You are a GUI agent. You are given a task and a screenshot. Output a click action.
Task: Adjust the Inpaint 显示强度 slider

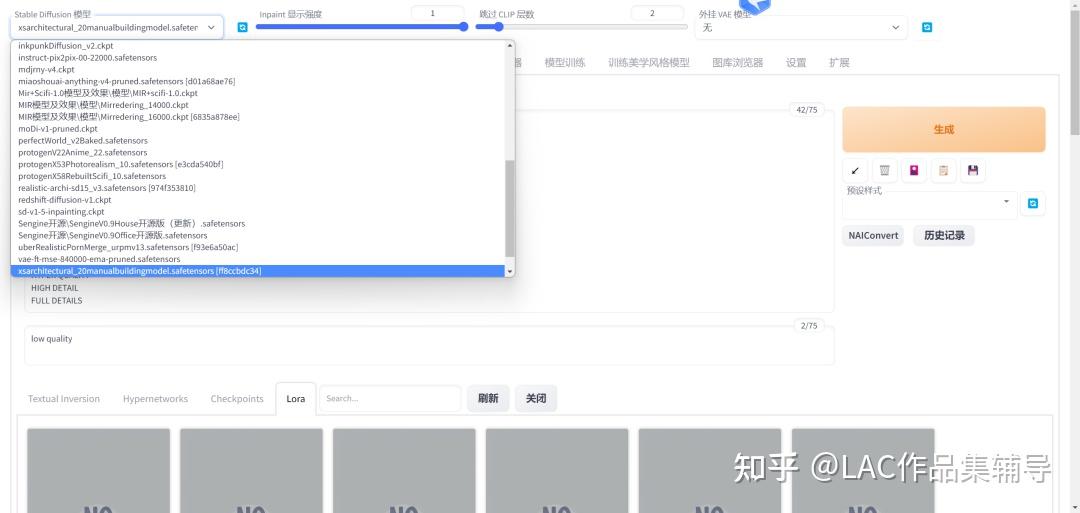pyautogui.click(x=362, y=27)
